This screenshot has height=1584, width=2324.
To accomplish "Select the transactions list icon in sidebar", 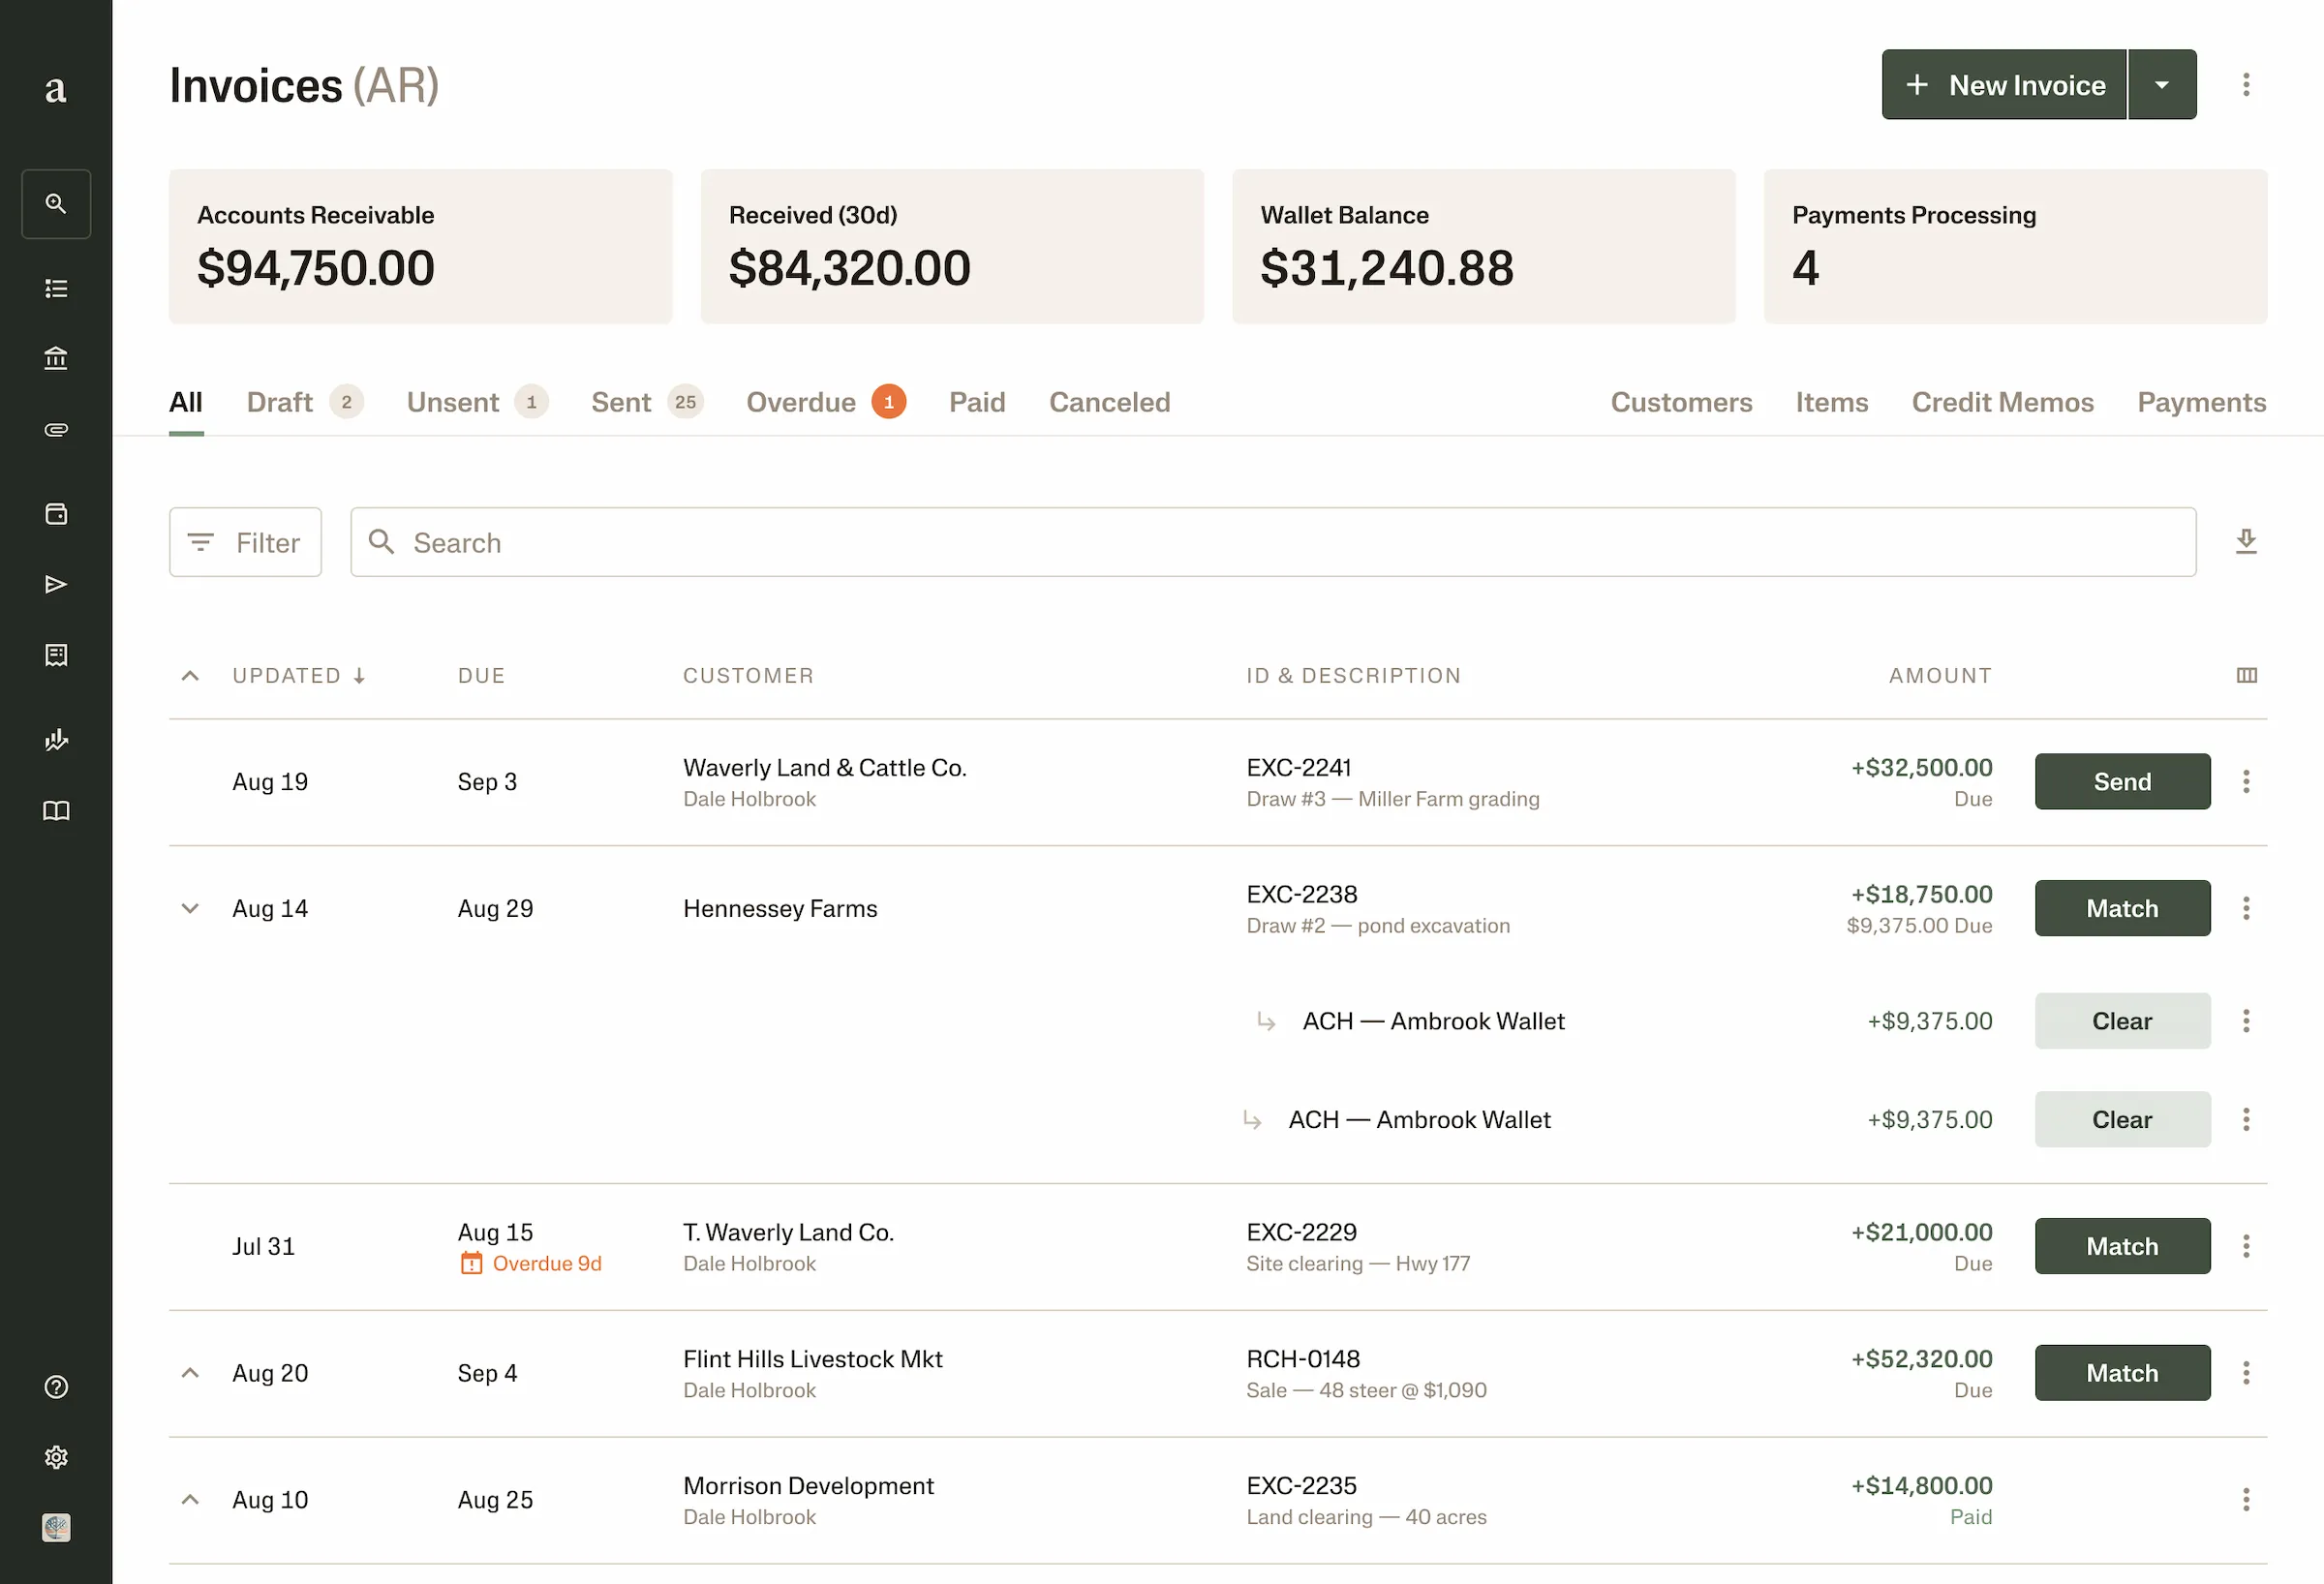I will point(56,288).
